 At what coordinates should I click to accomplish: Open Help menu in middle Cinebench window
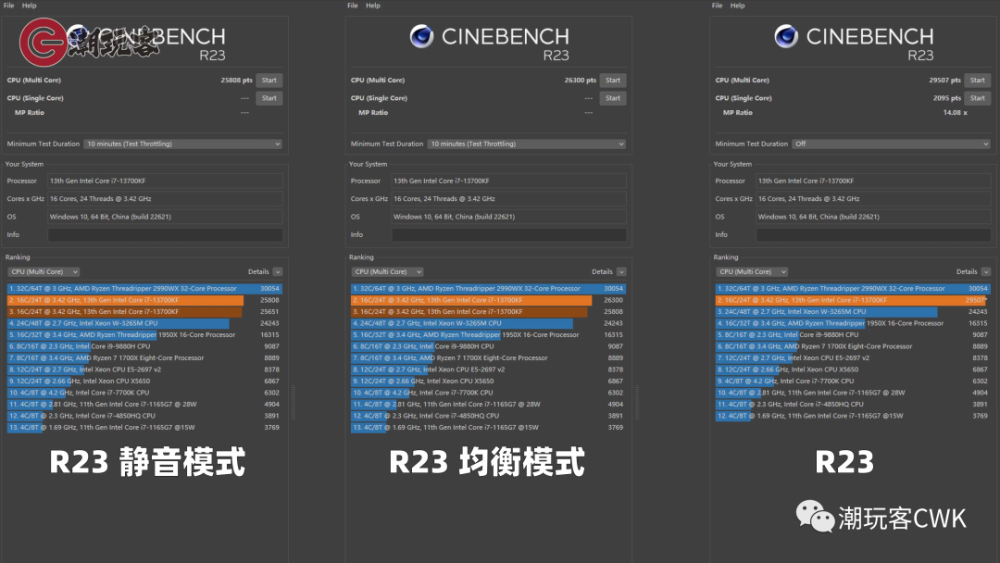373,5
